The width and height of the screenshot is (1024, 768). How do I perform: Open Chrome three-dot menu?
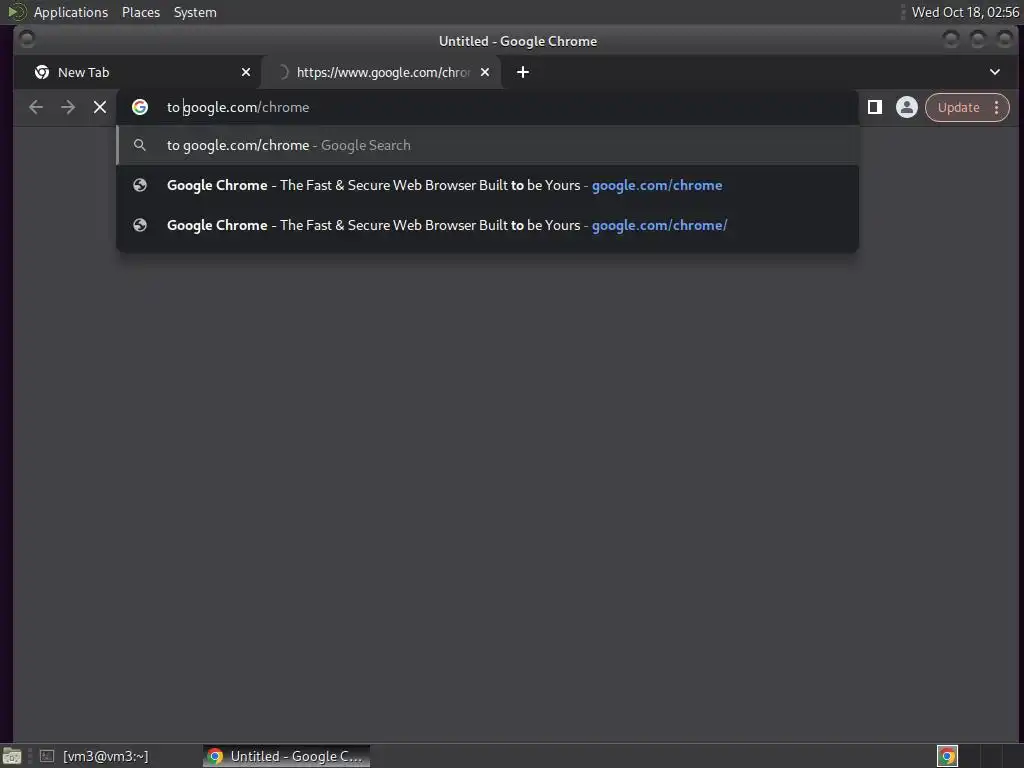(x=997, y=108)
